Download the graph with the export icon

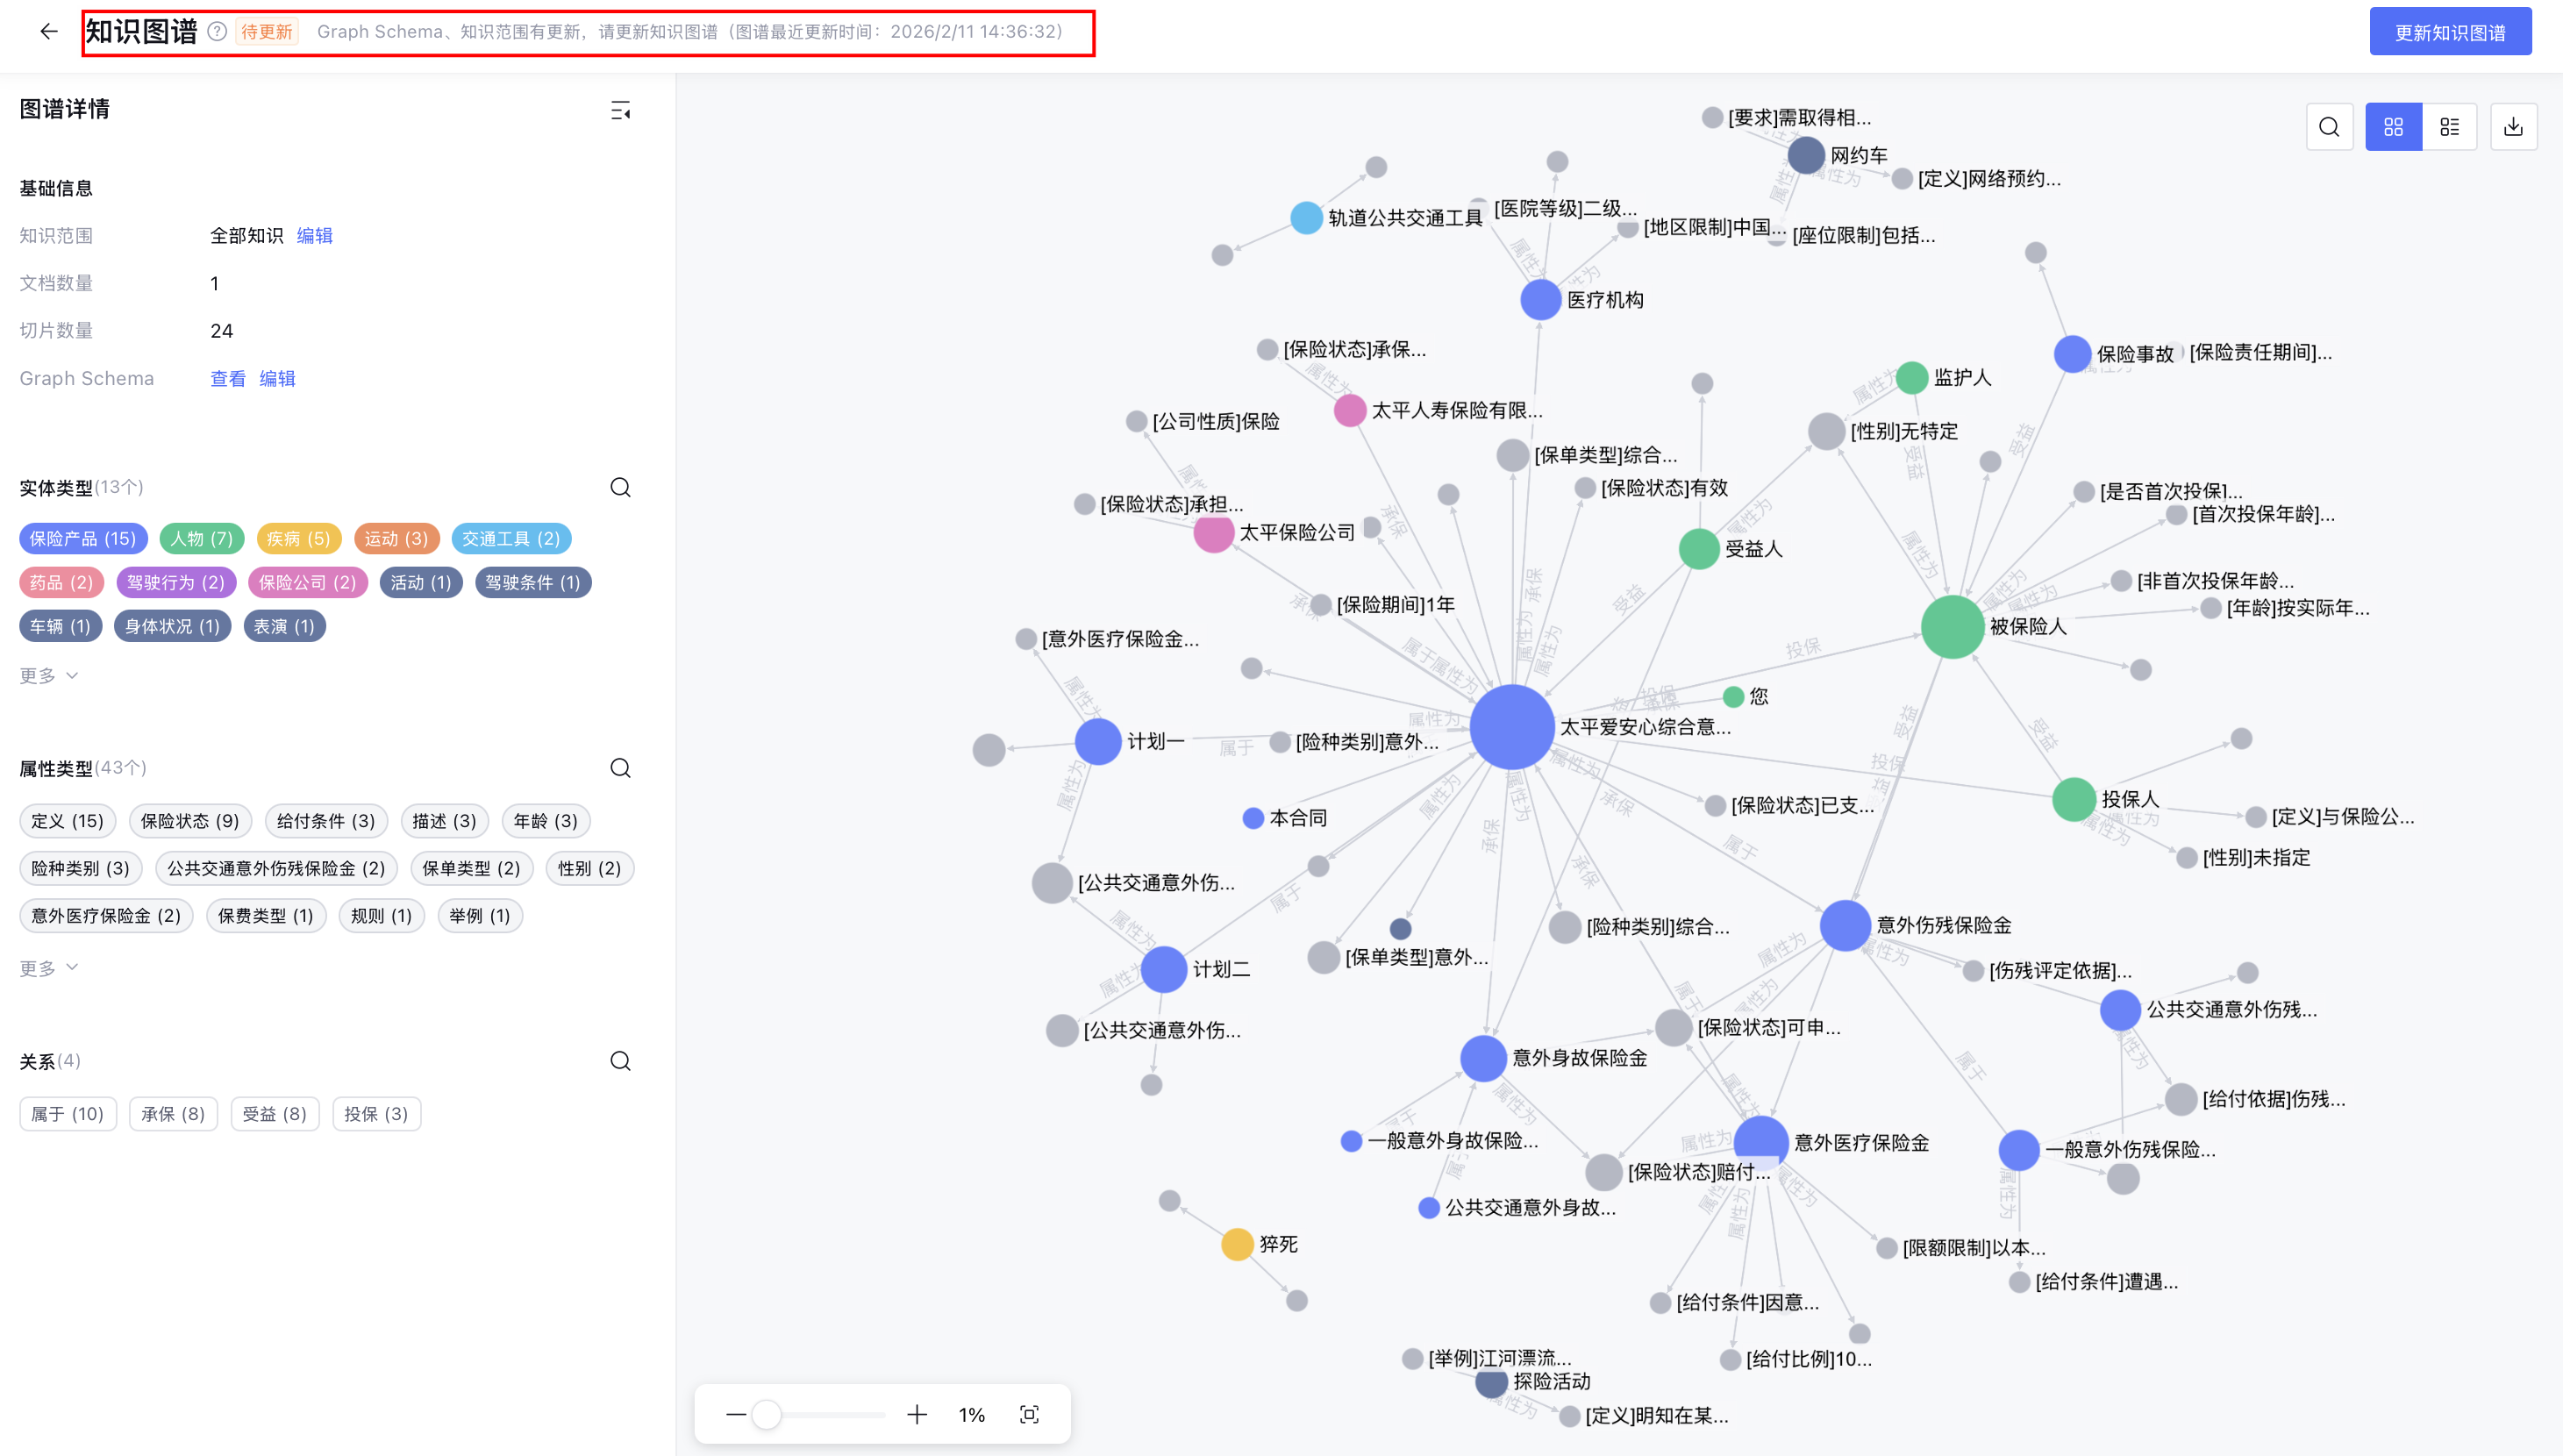click(2513, 127)
